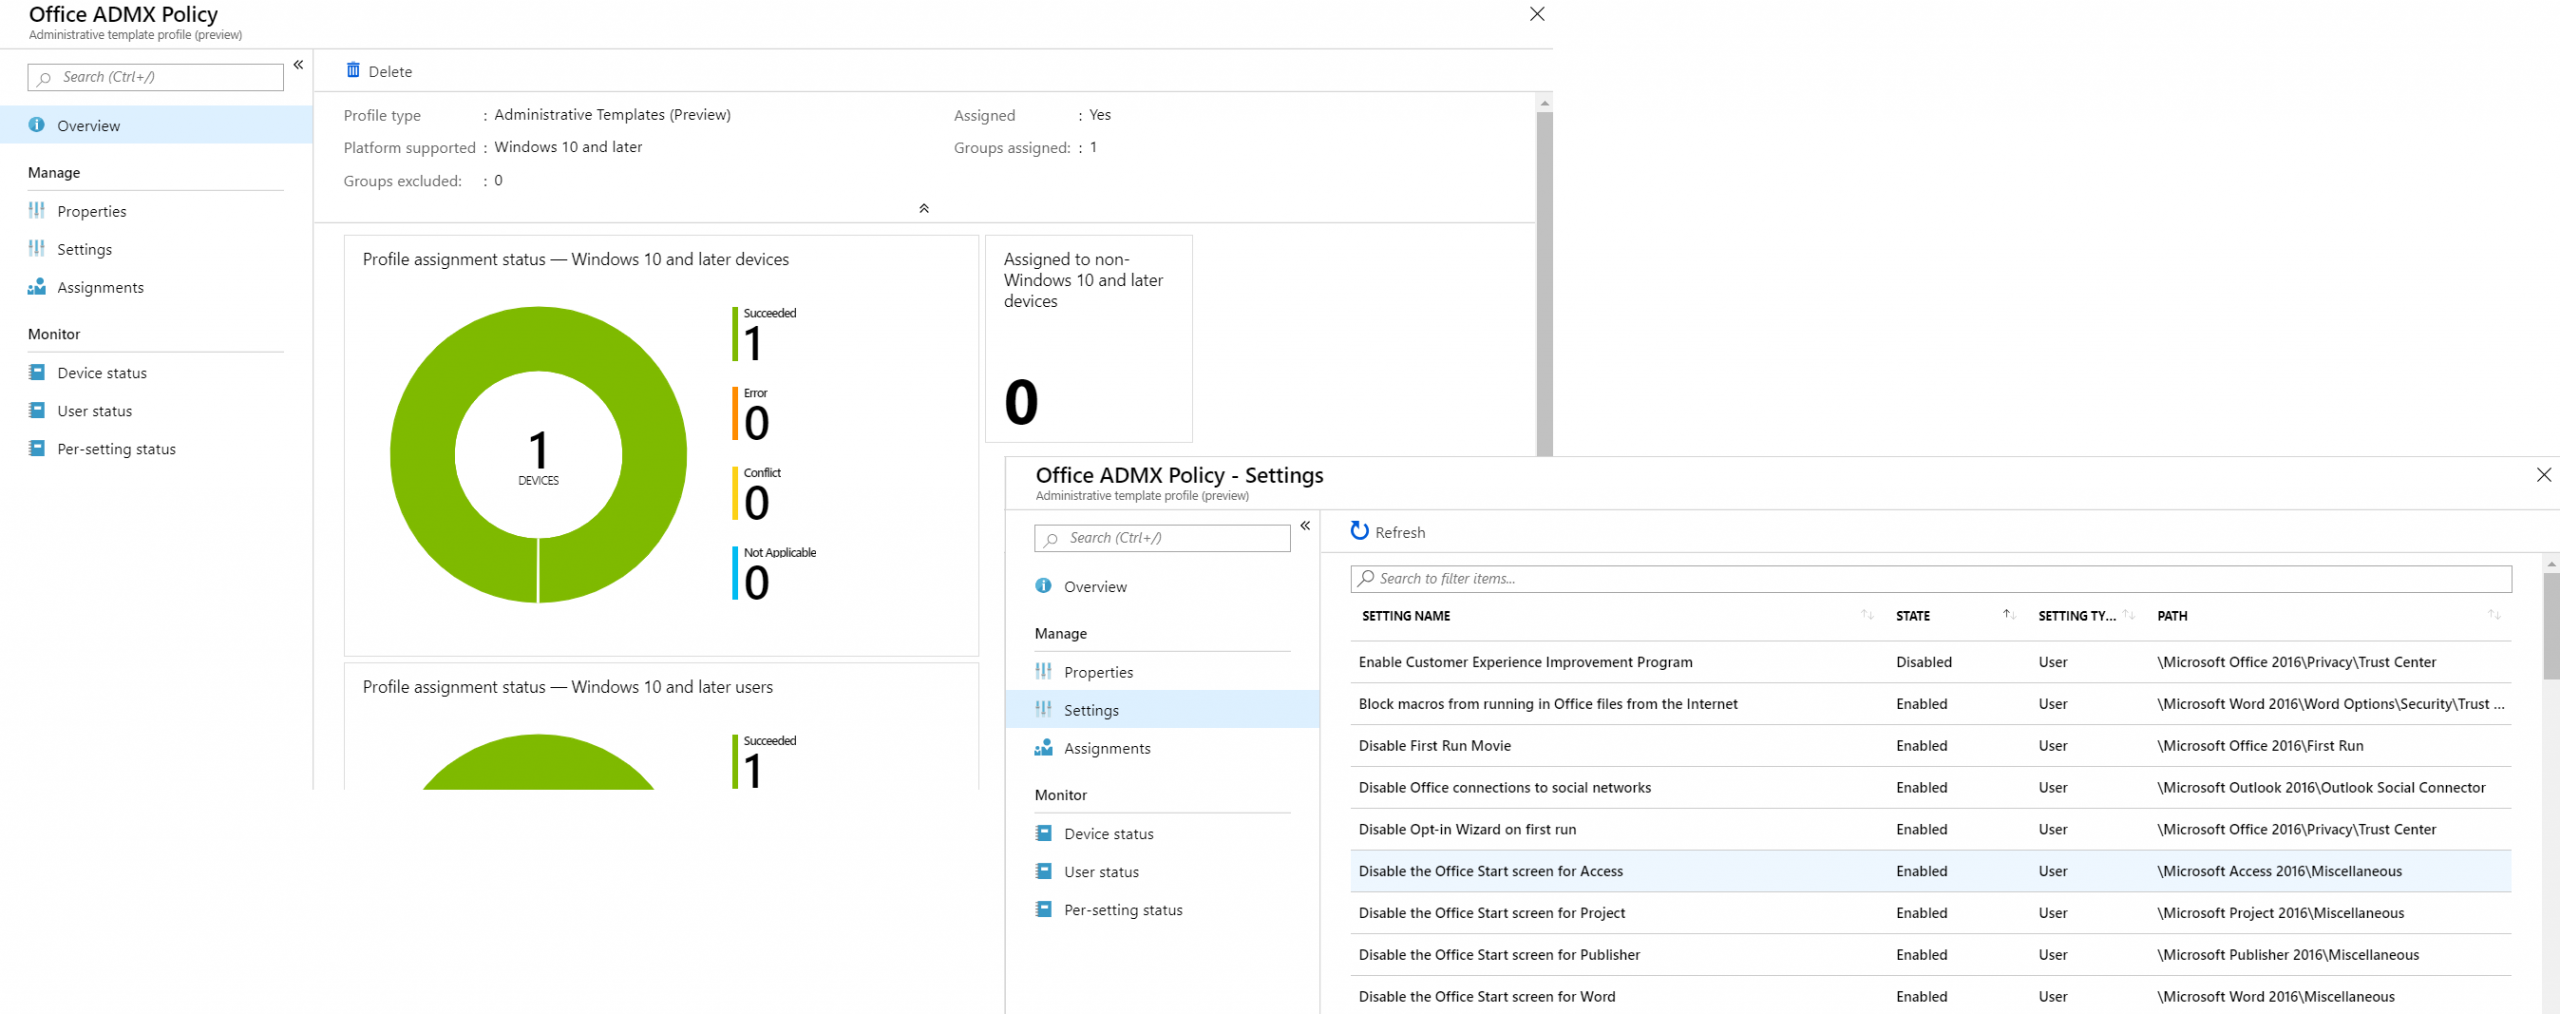Click the Overview info icon in Settings blade
This screenshot has width=2560, height=1014.
[x=1044, y=586]
